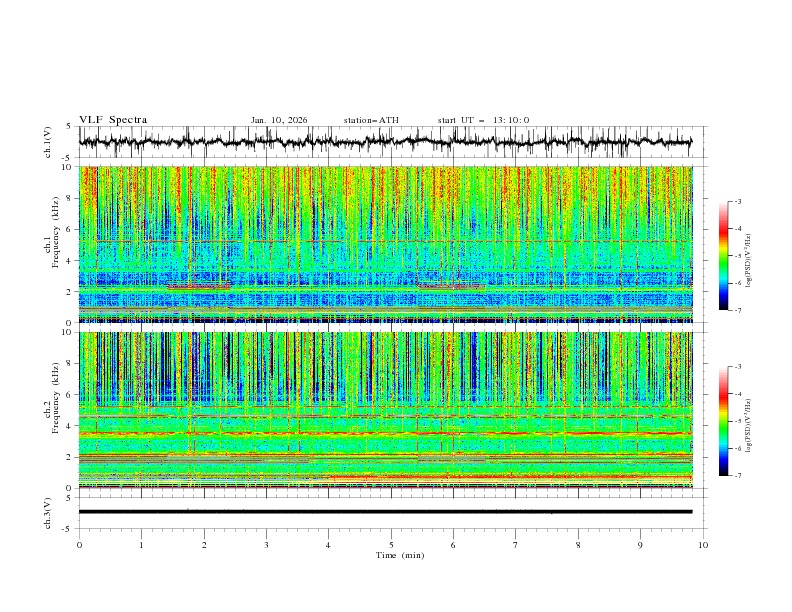This screenshot has height=612, width=792.
Task: Click the upper color scale bar
Action: coord(724,256)
